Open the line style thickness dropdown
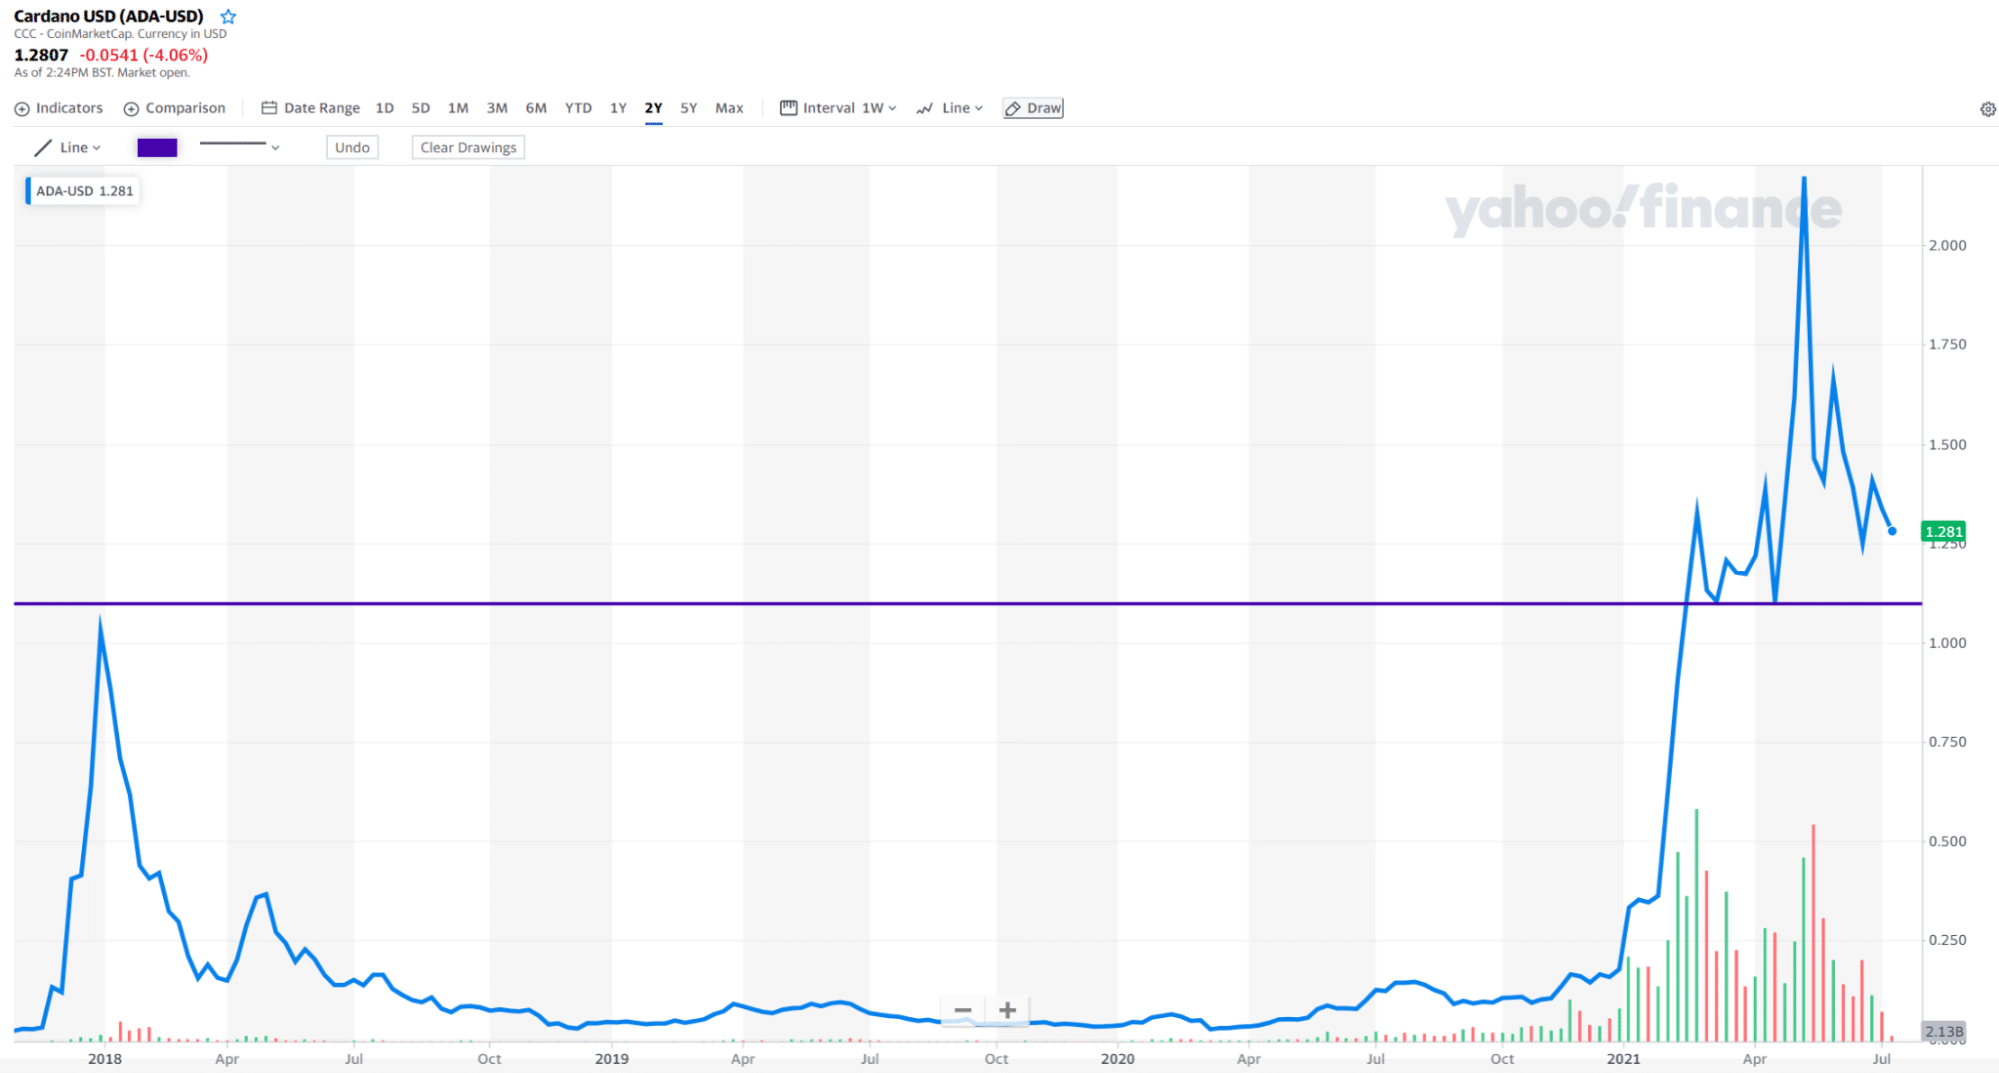This screenshot has width=1999, height=1073. click(240, 146)
